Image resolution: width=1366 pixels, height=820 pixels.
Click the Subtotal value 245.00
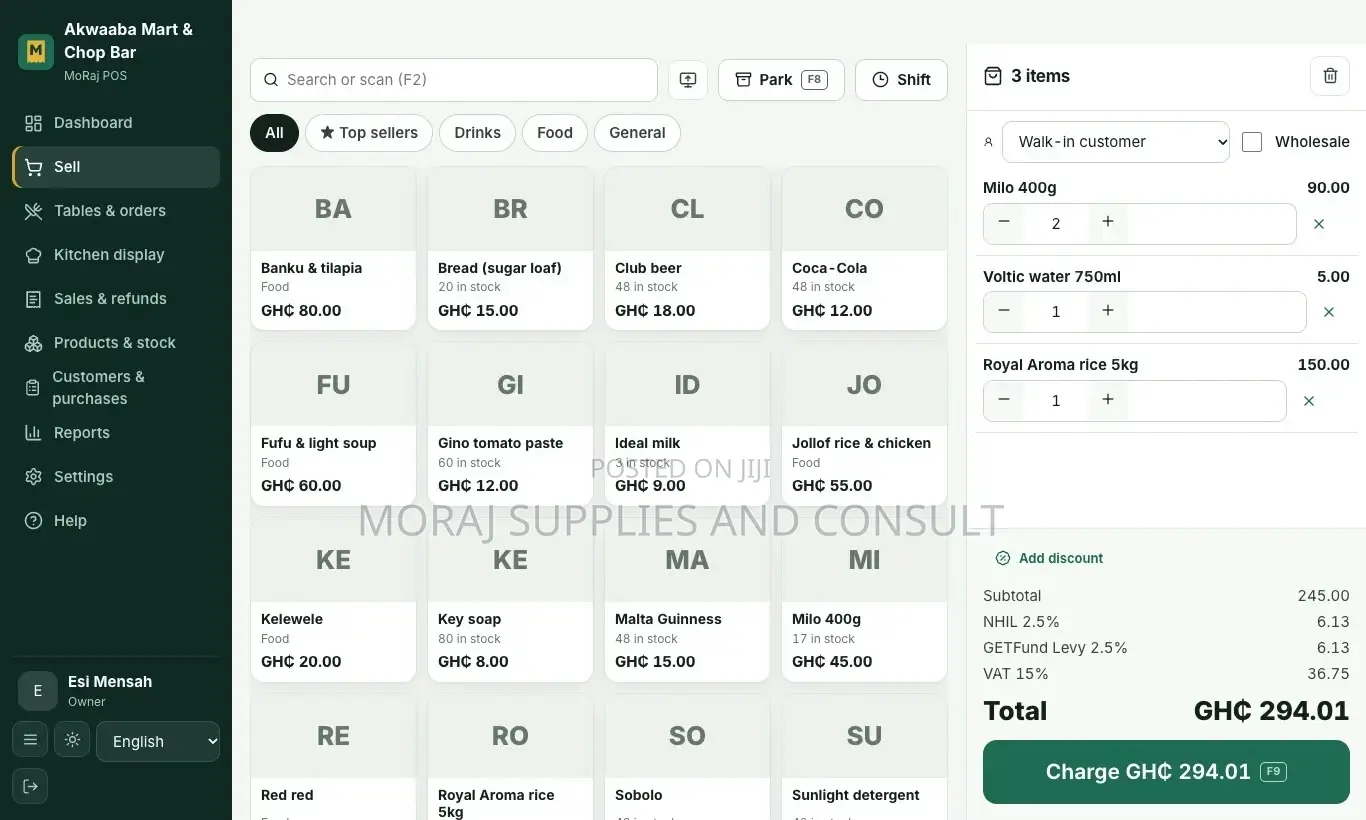[1324, 596]
